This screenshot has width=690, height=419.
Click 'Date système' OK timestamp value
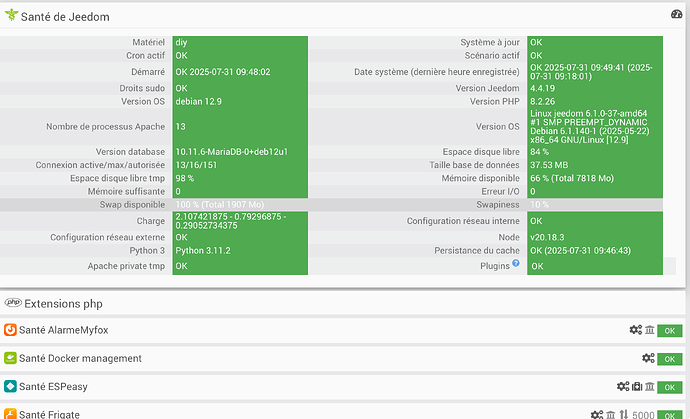(x=591, y=72)
